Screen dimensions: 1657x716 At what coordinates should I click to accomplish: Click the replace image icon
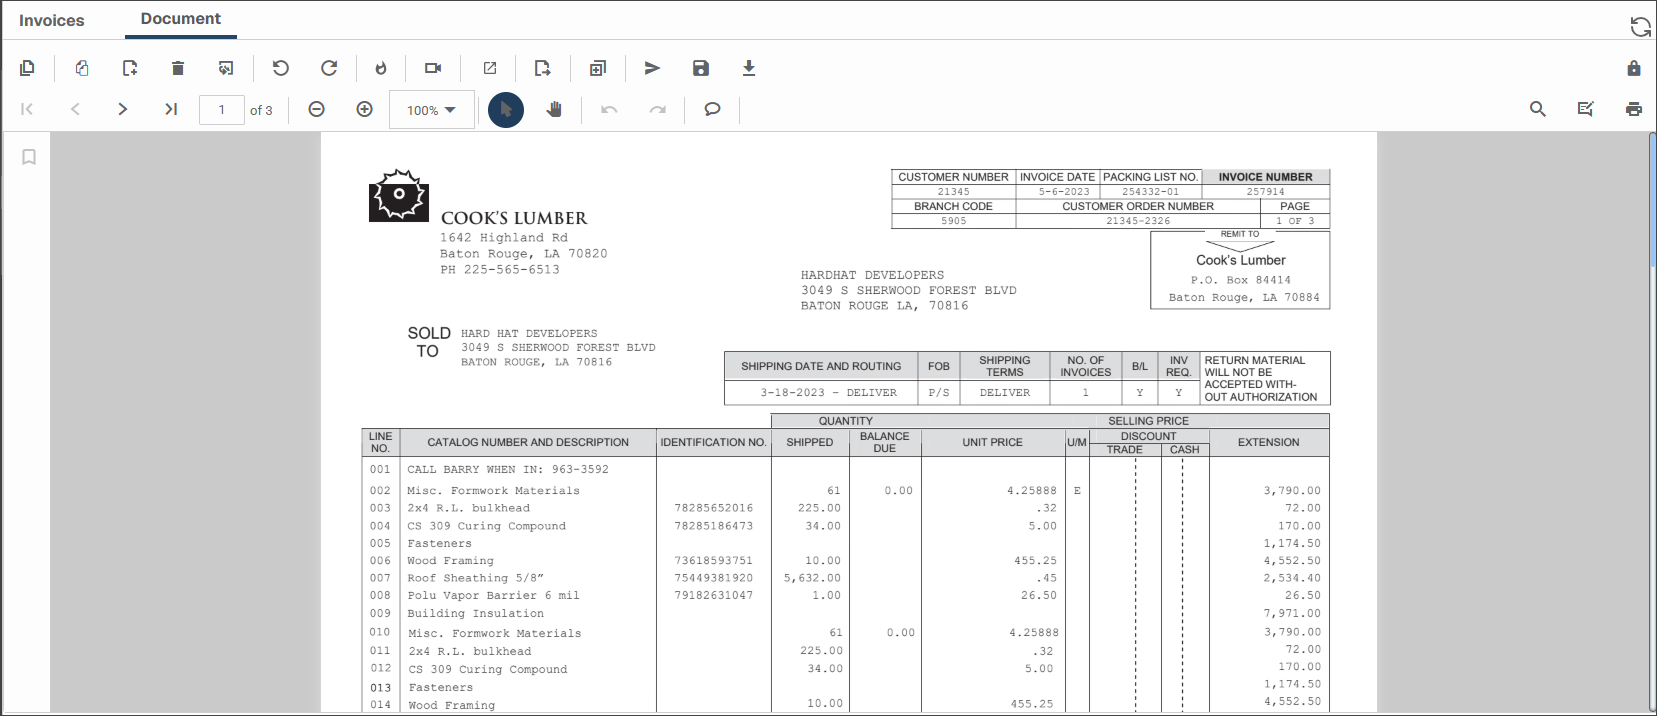click(226, 68)
